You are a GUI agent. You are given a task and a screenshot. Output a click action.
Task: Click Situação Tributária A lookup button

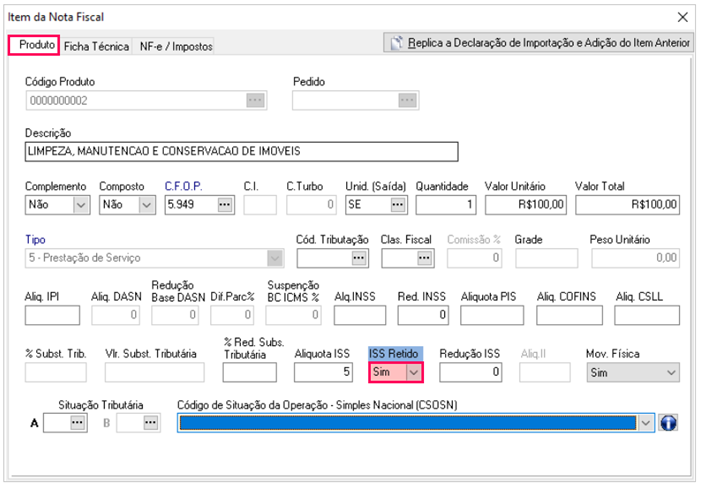pyautogui.click(x=77, y=423)
